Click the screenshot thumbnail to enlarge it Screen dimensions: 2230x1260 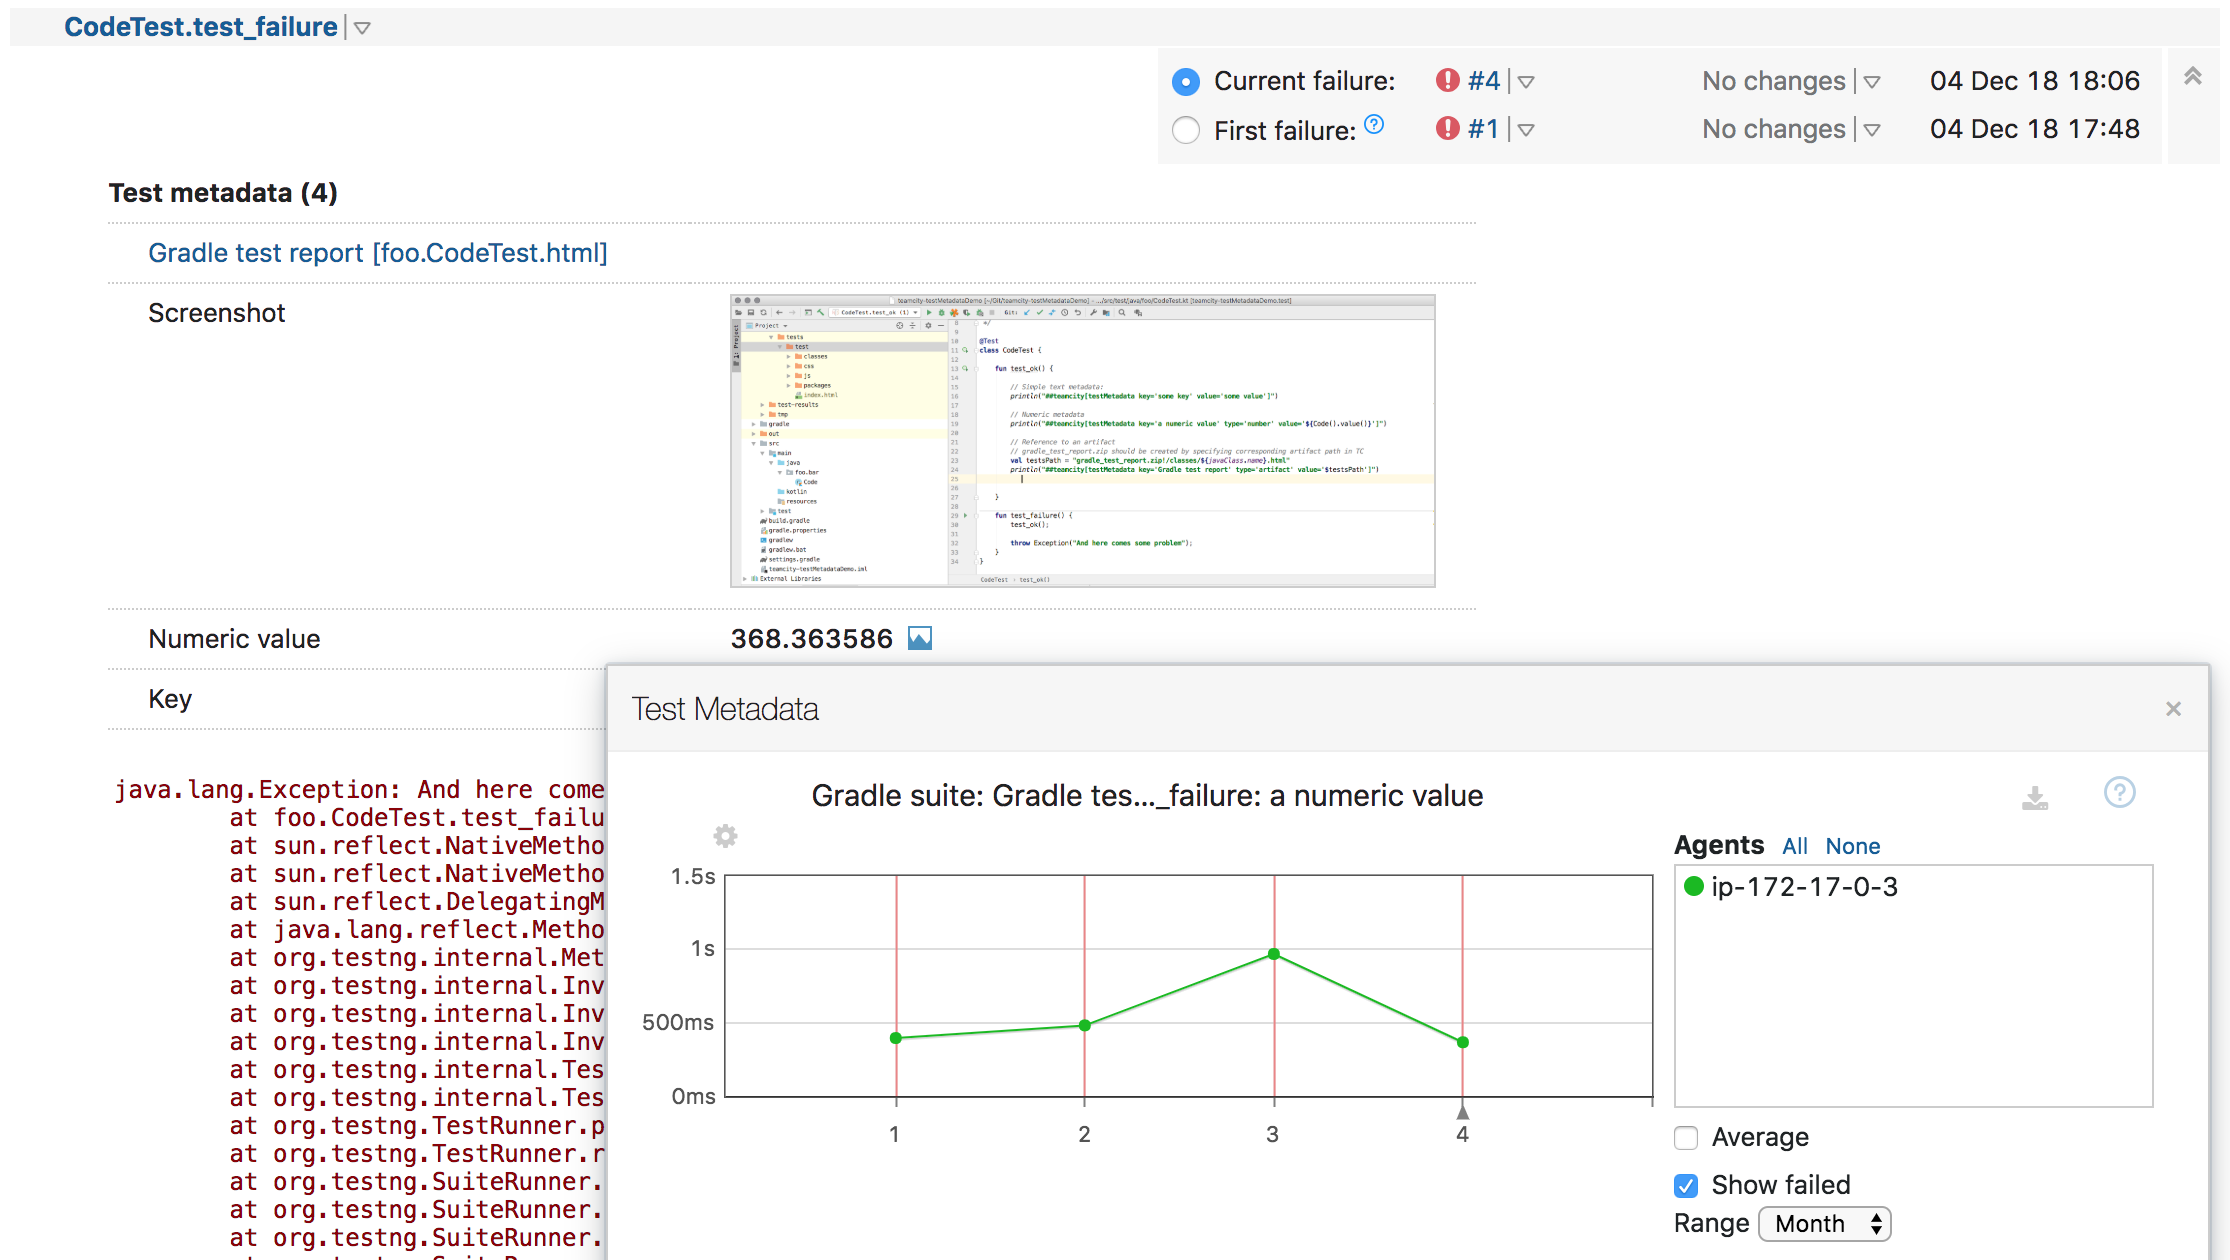coord(1083,441)
